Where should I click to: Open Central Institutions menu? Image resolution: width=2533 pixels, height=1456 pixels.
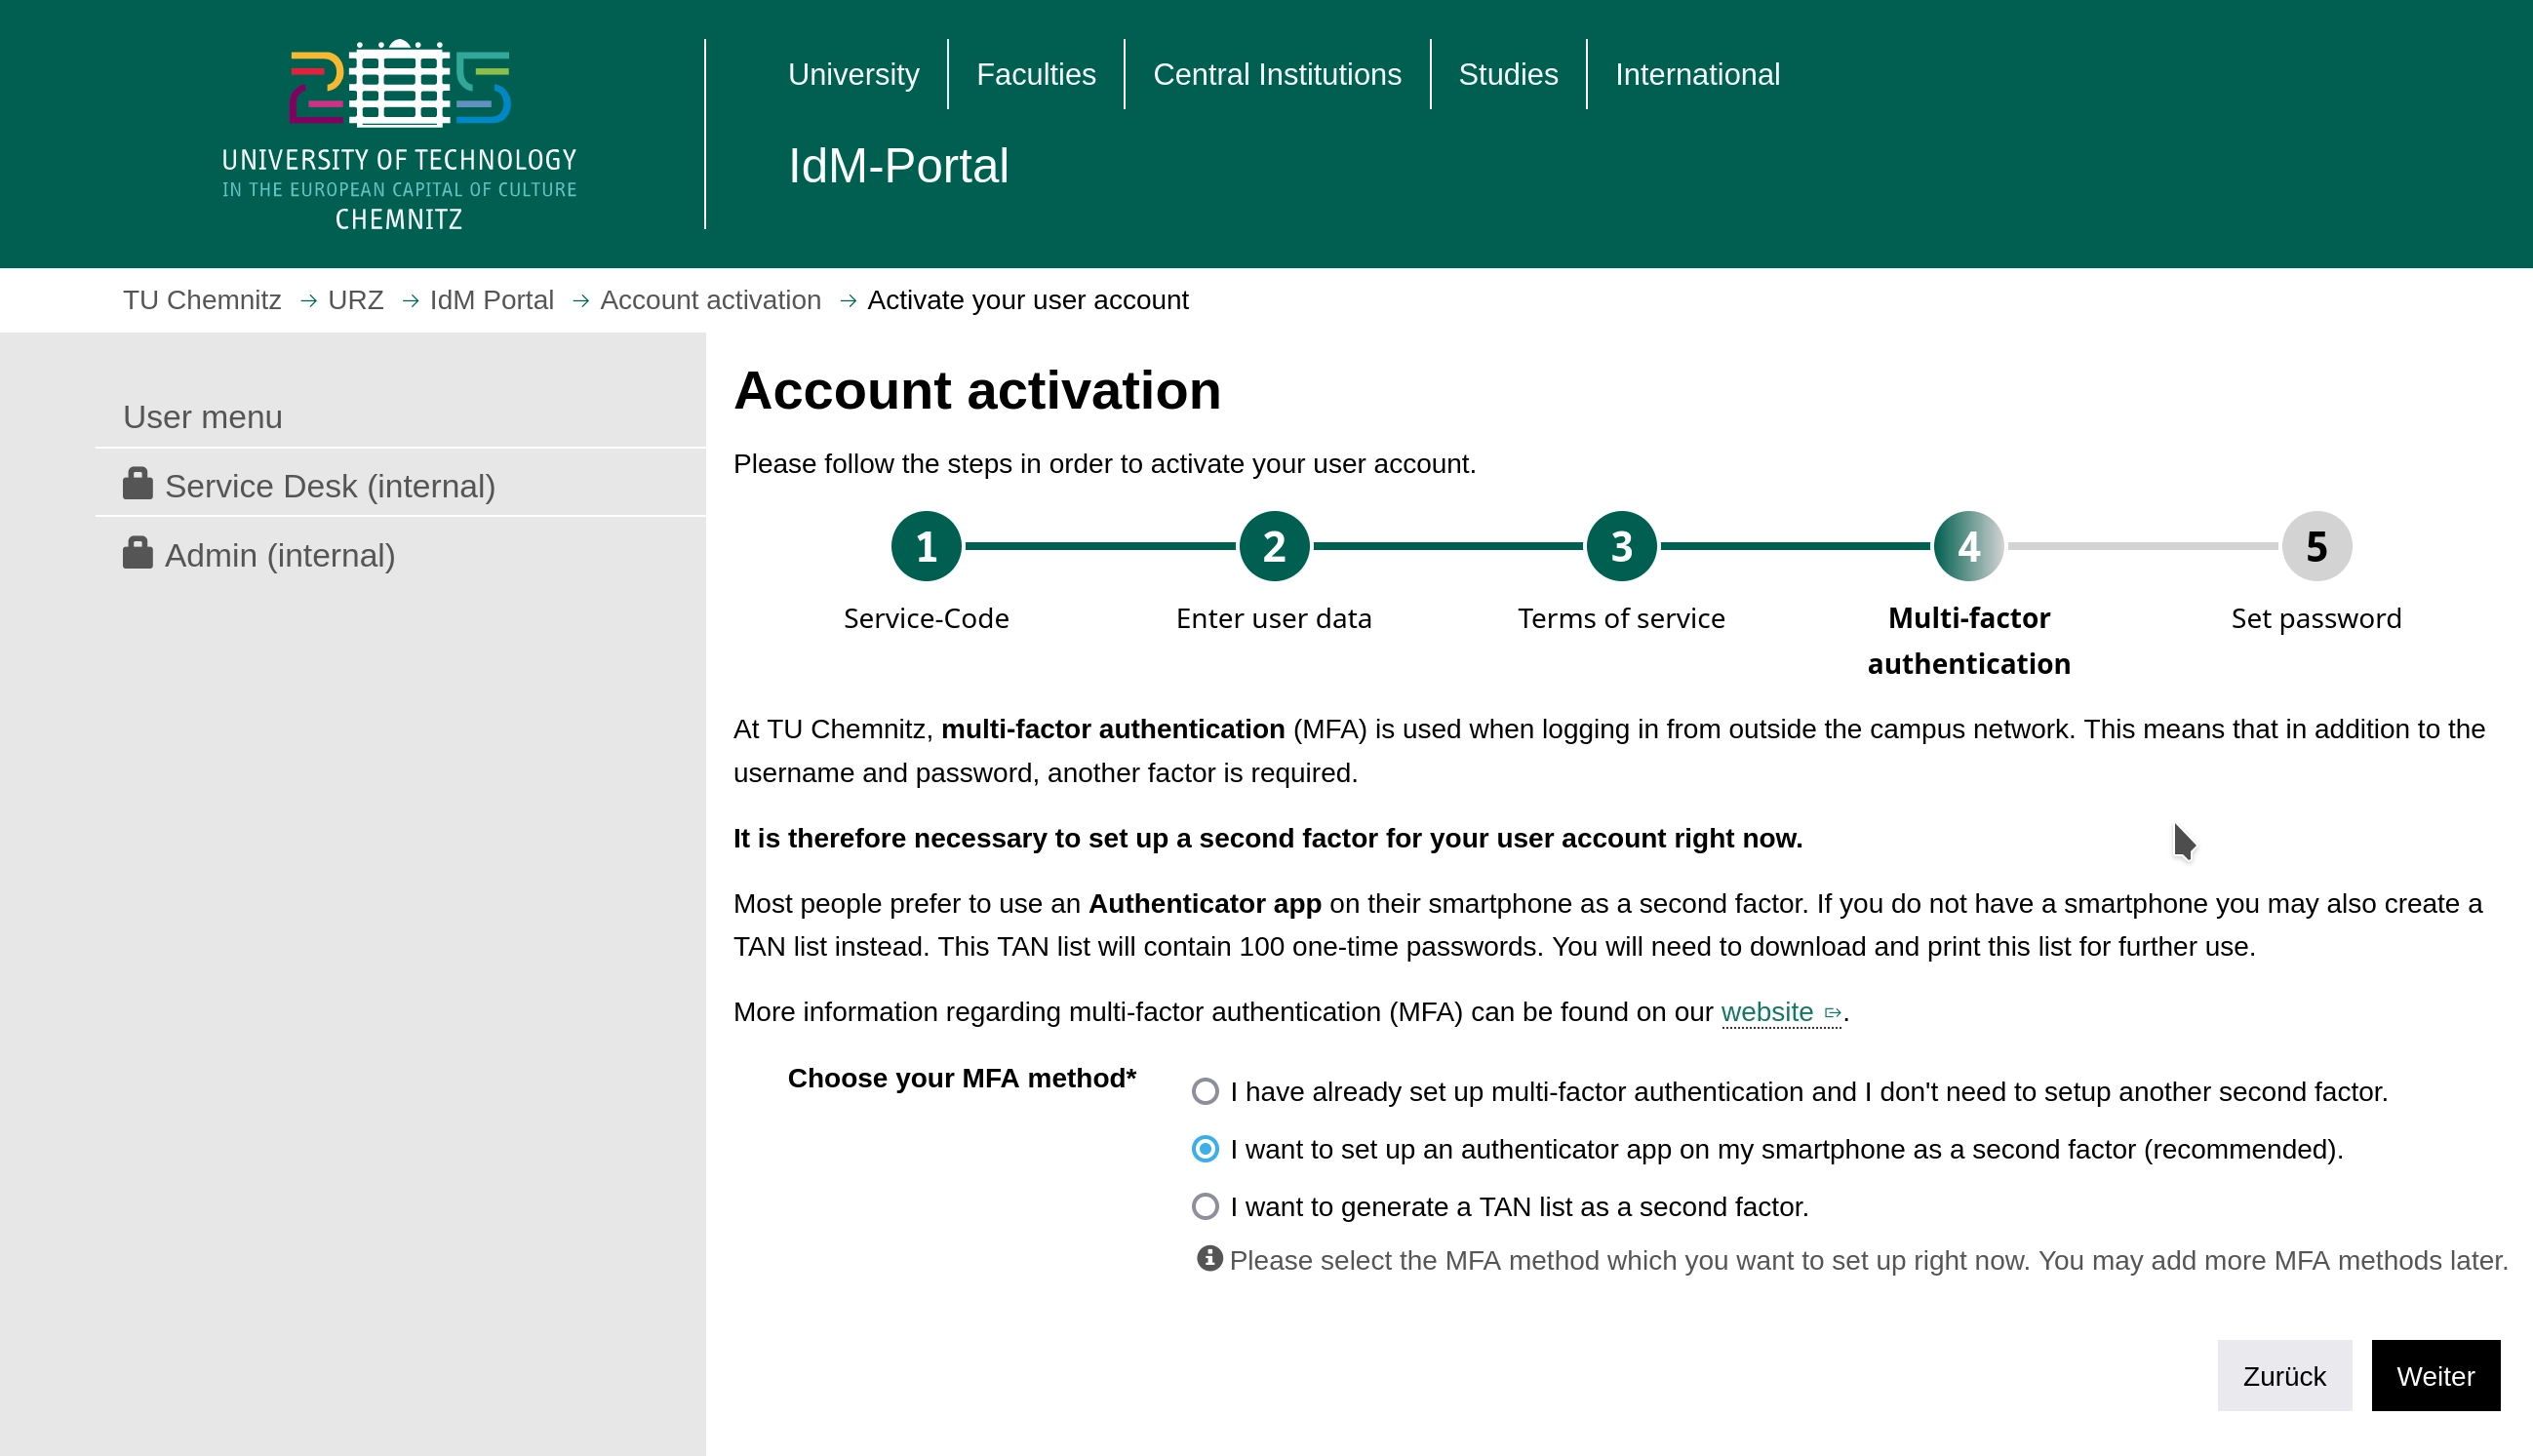(1276, 74)
